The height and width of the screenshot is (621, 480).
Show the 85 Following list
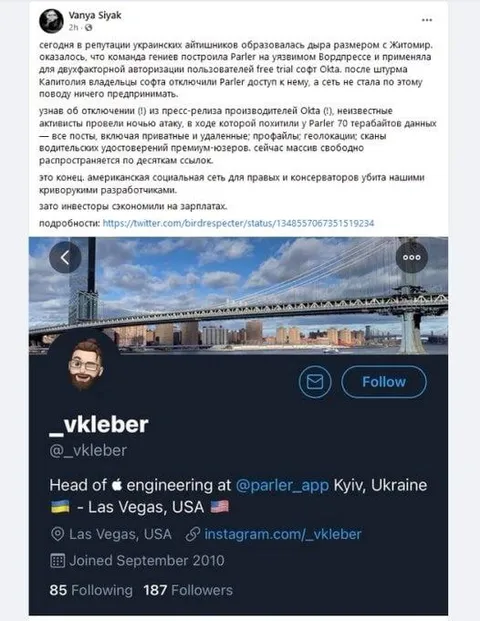[x=91, y=590]
